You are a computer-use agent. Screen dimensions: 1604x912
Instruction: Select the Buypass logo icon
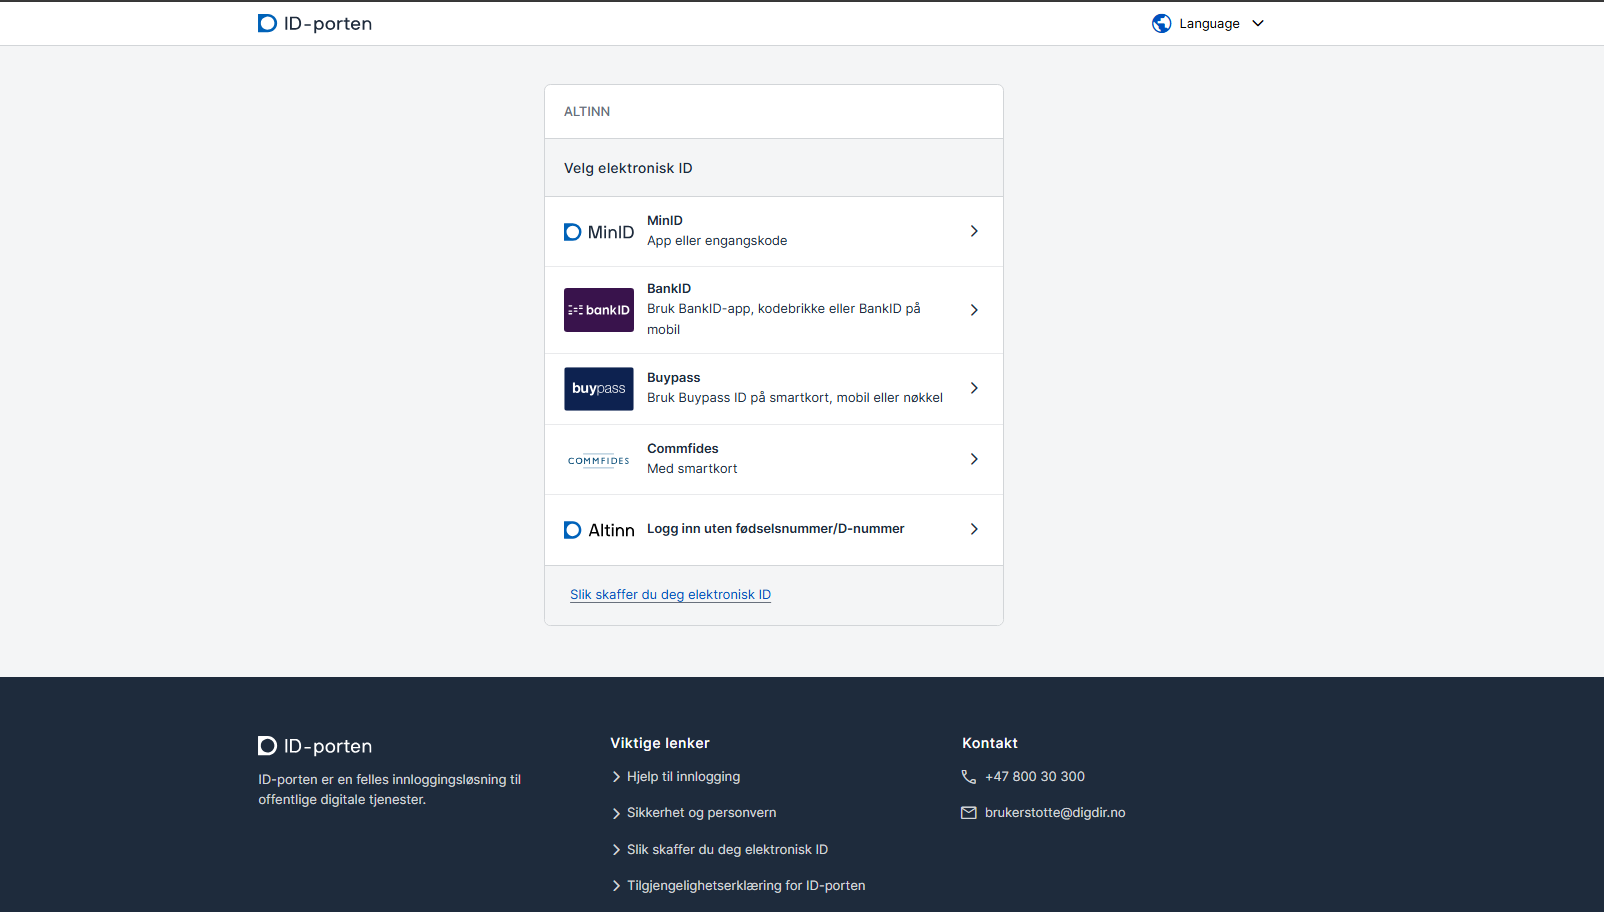[x=598, y=389]
